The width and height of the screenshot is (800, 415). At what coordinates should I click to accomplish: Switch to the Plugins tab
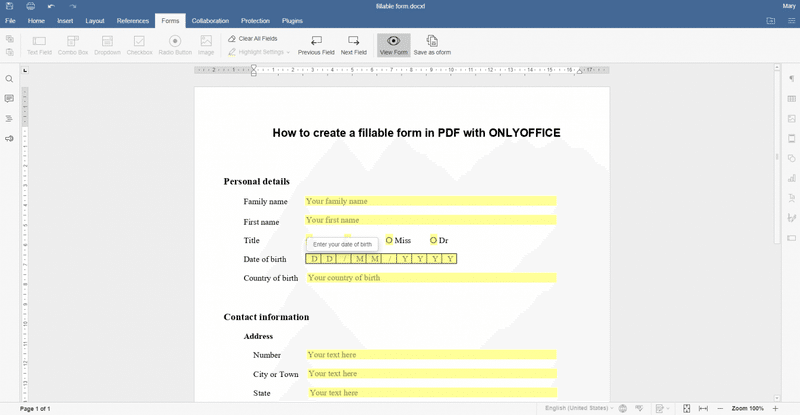point(292,21)
